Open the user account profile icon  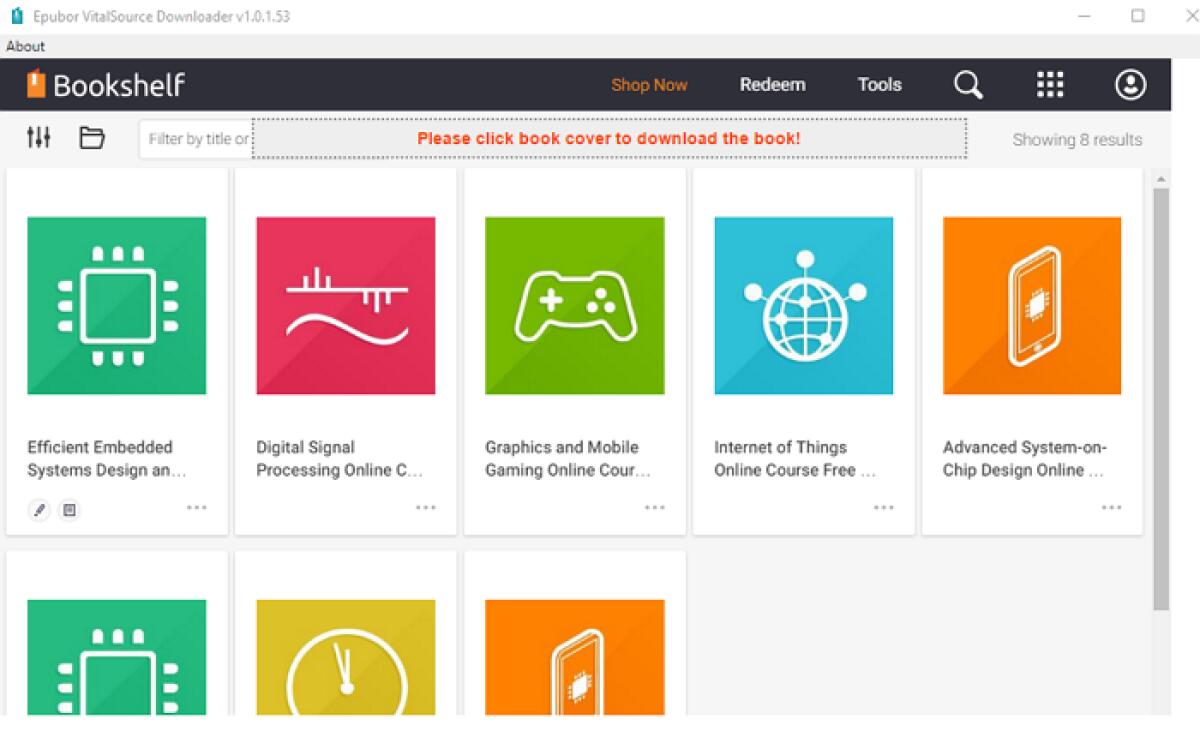[1130, 85]
